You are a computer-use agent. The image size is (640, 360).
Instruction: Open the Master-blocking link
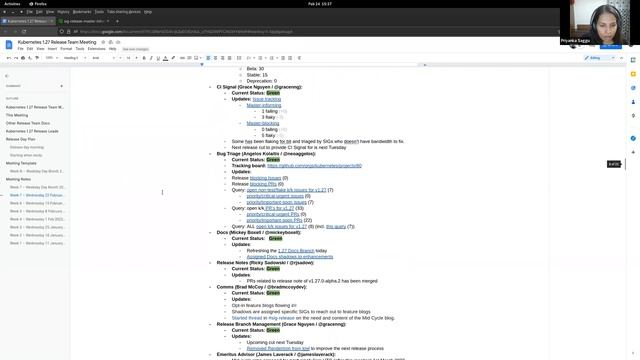point(263,123)
